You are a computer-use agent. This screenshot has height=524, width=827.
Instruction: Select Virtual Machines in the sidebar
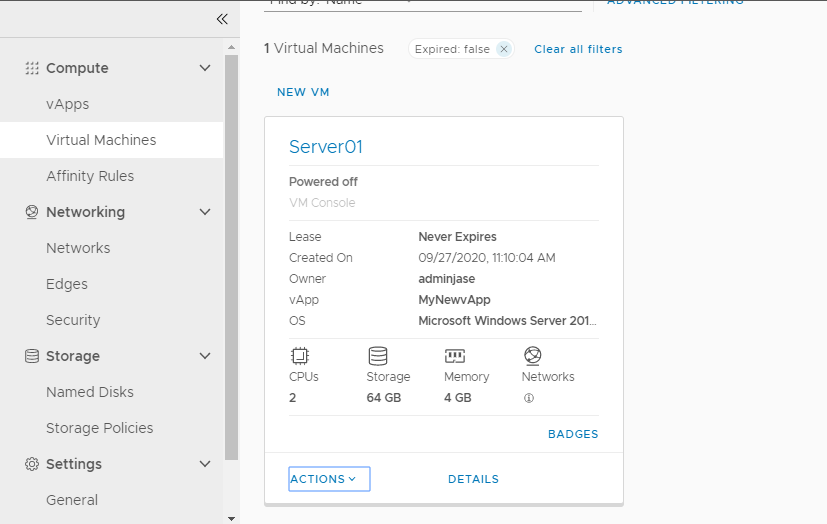click(x=111, y=140)
